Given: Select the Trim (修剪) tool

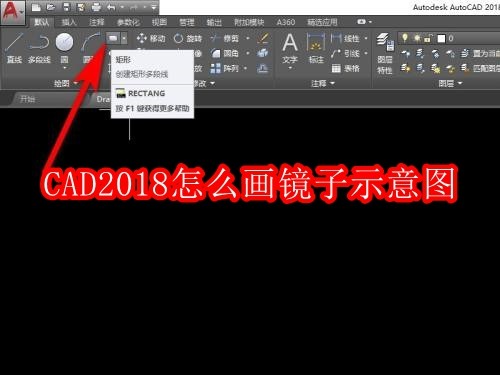Looking at the screenshot, I should 225,39.
